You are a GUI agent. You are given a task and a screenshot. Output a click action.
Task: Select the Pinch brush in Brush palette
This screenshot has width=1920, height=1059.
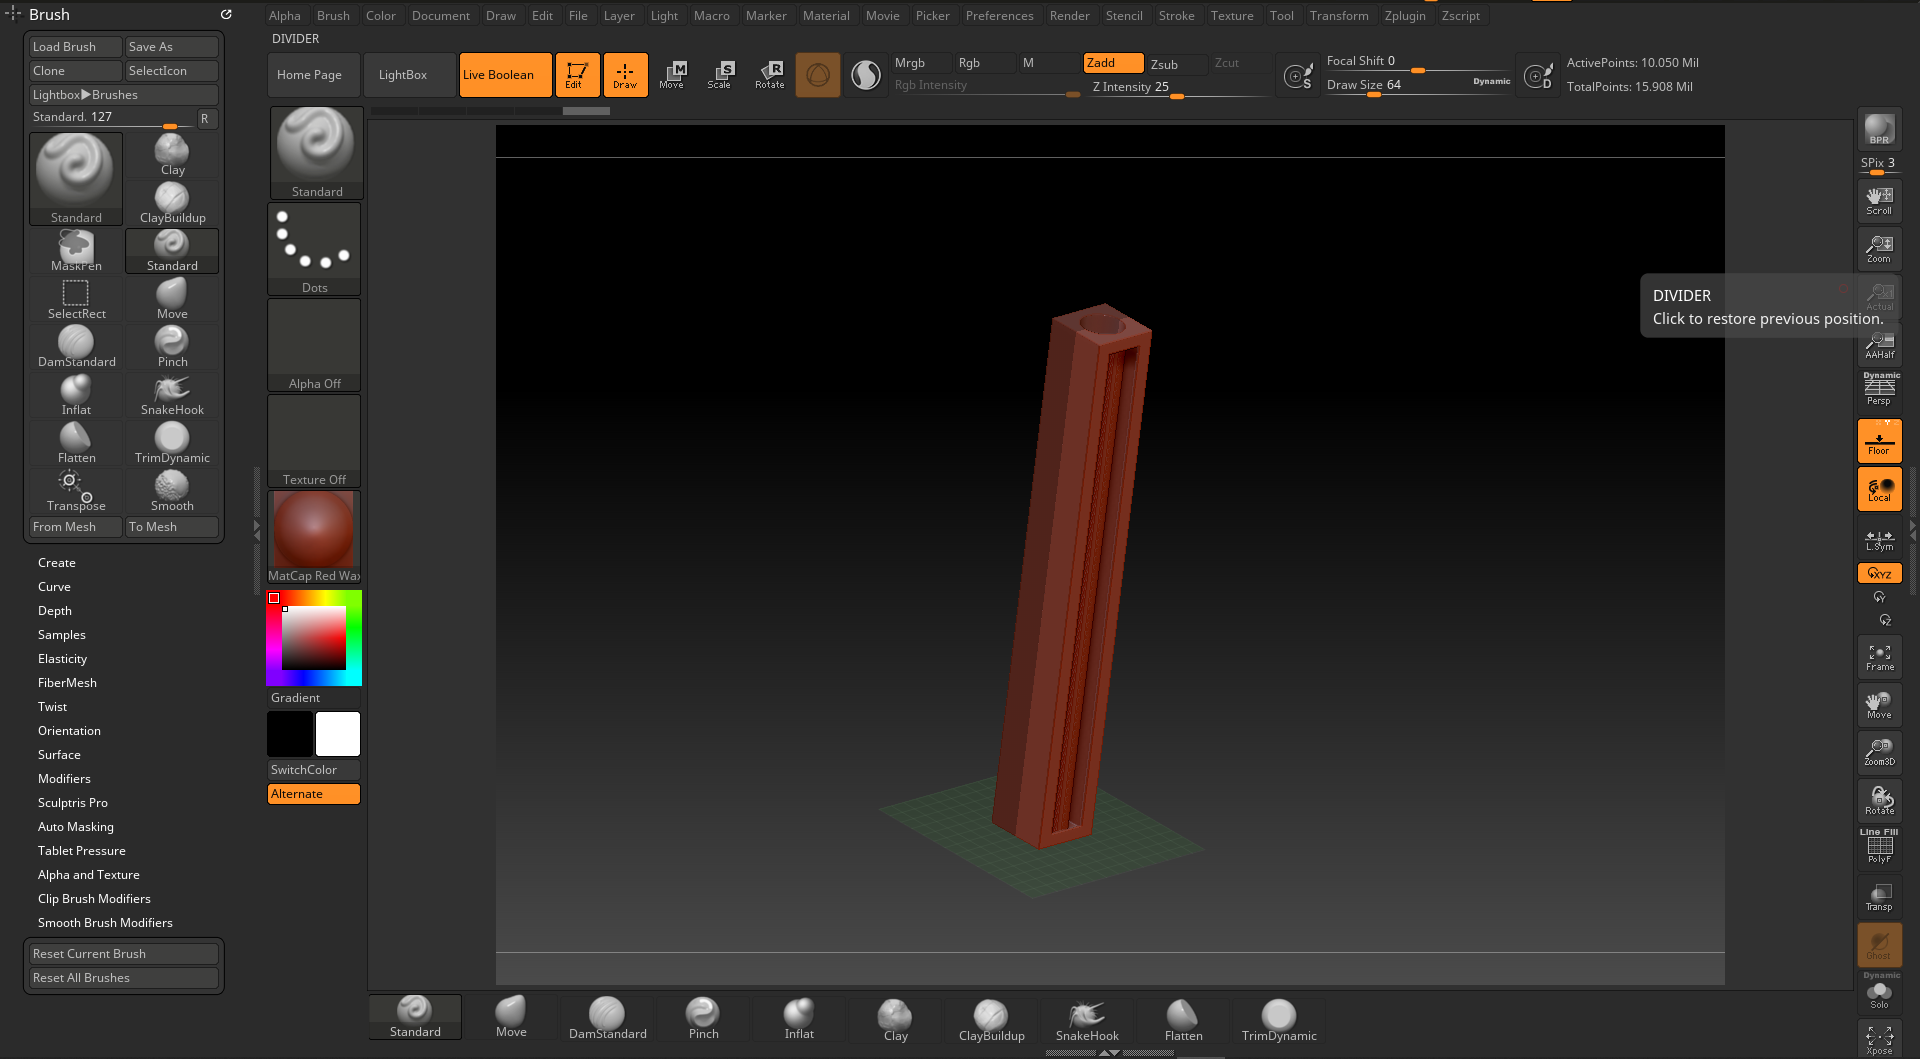pyautogui.click(x=172, y=347)
